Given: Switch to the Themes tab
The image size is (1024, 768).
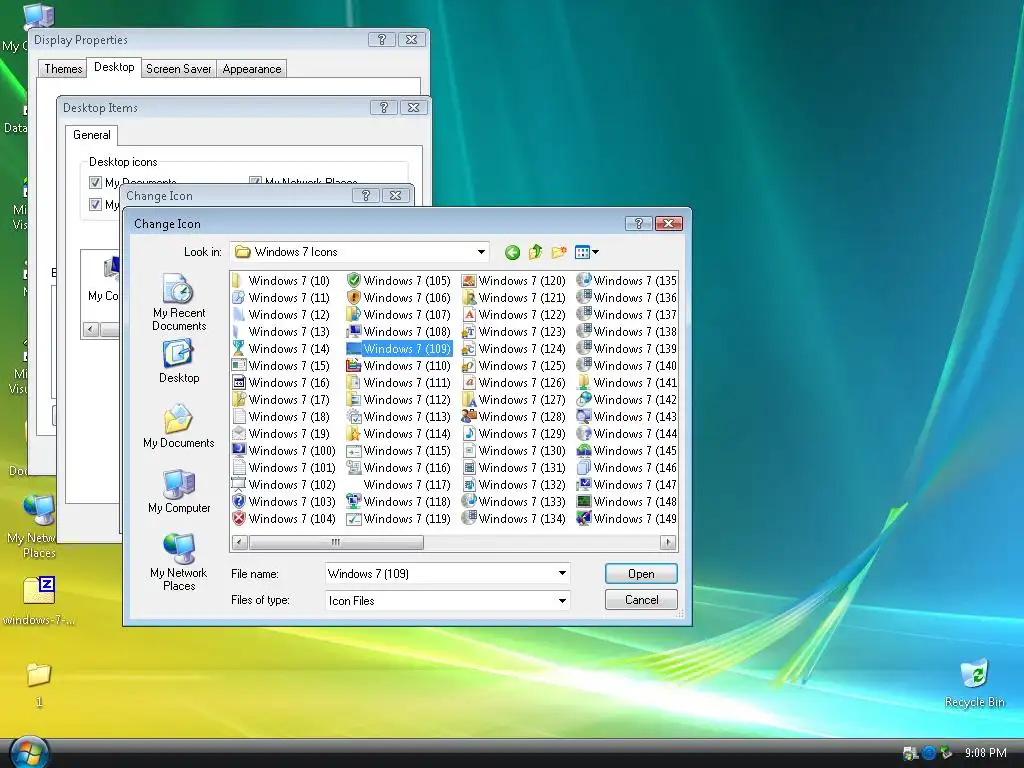Looking at the screenshot, I should coord(63,69).
